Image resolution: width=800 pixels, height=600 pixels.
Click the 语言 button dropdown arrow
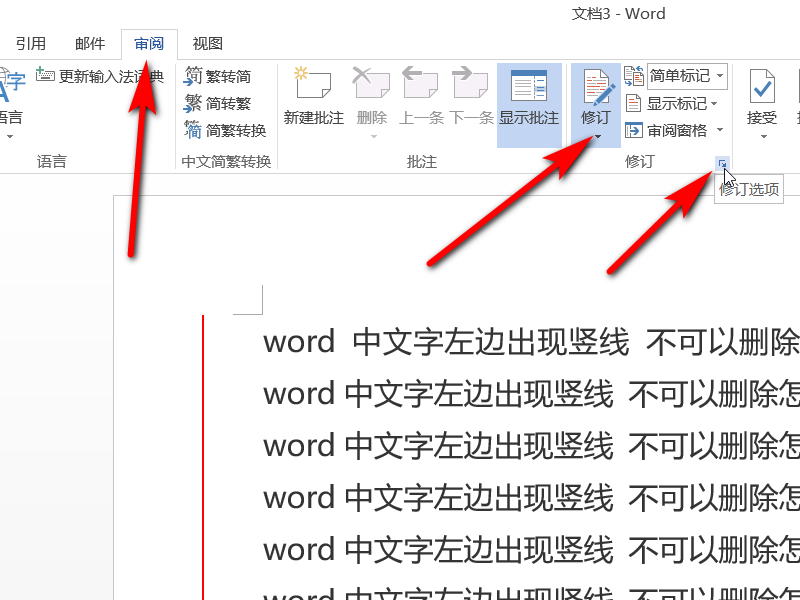[10, 137]
